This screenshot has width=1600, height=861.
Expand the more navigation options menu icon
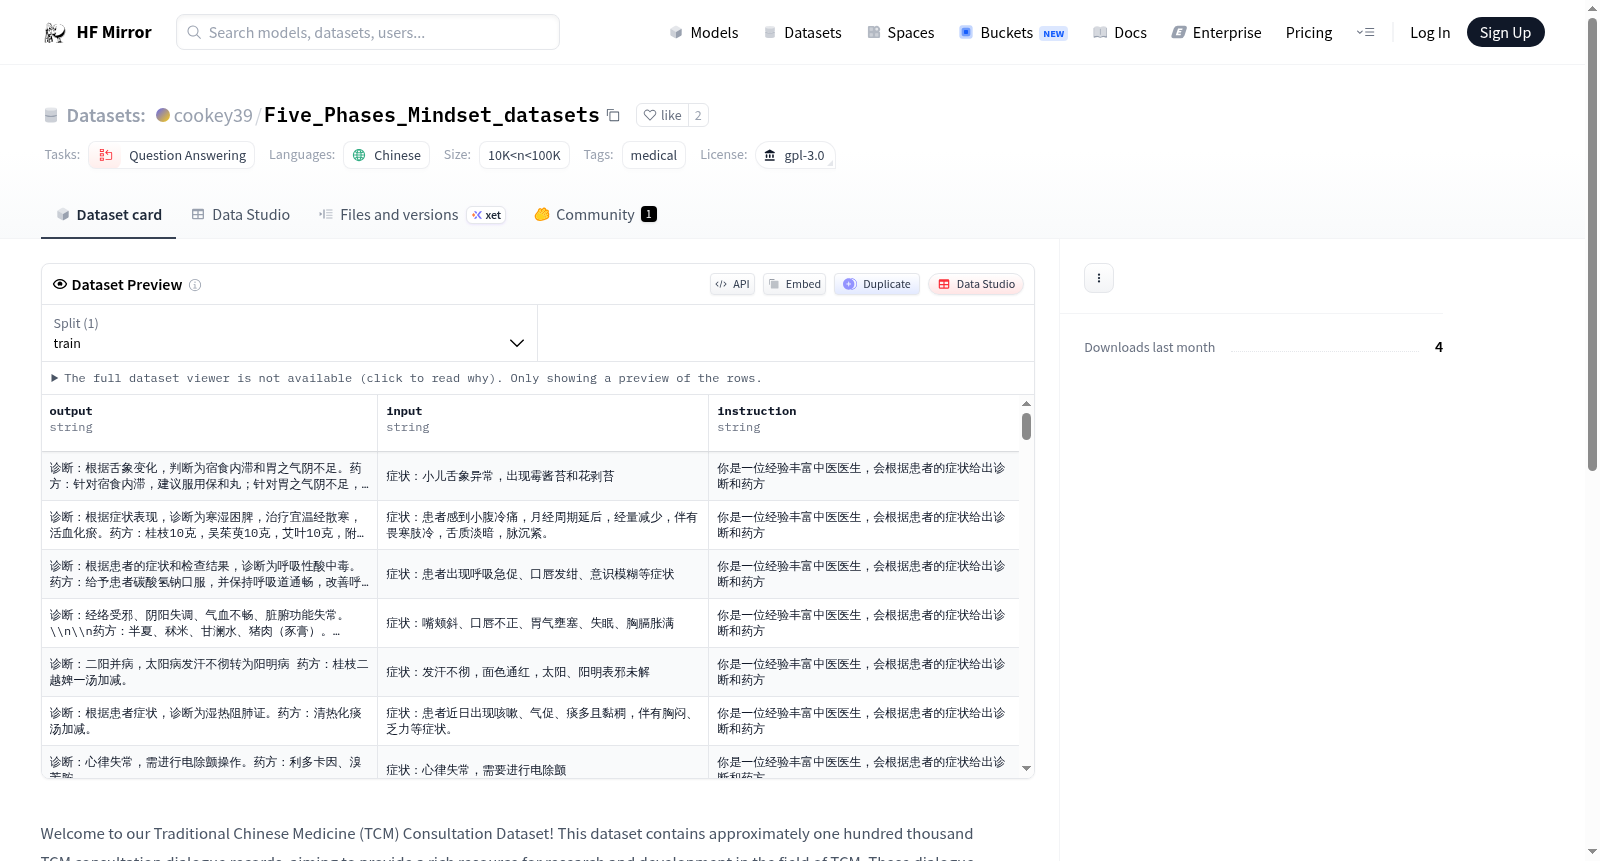click(1365, 32)
